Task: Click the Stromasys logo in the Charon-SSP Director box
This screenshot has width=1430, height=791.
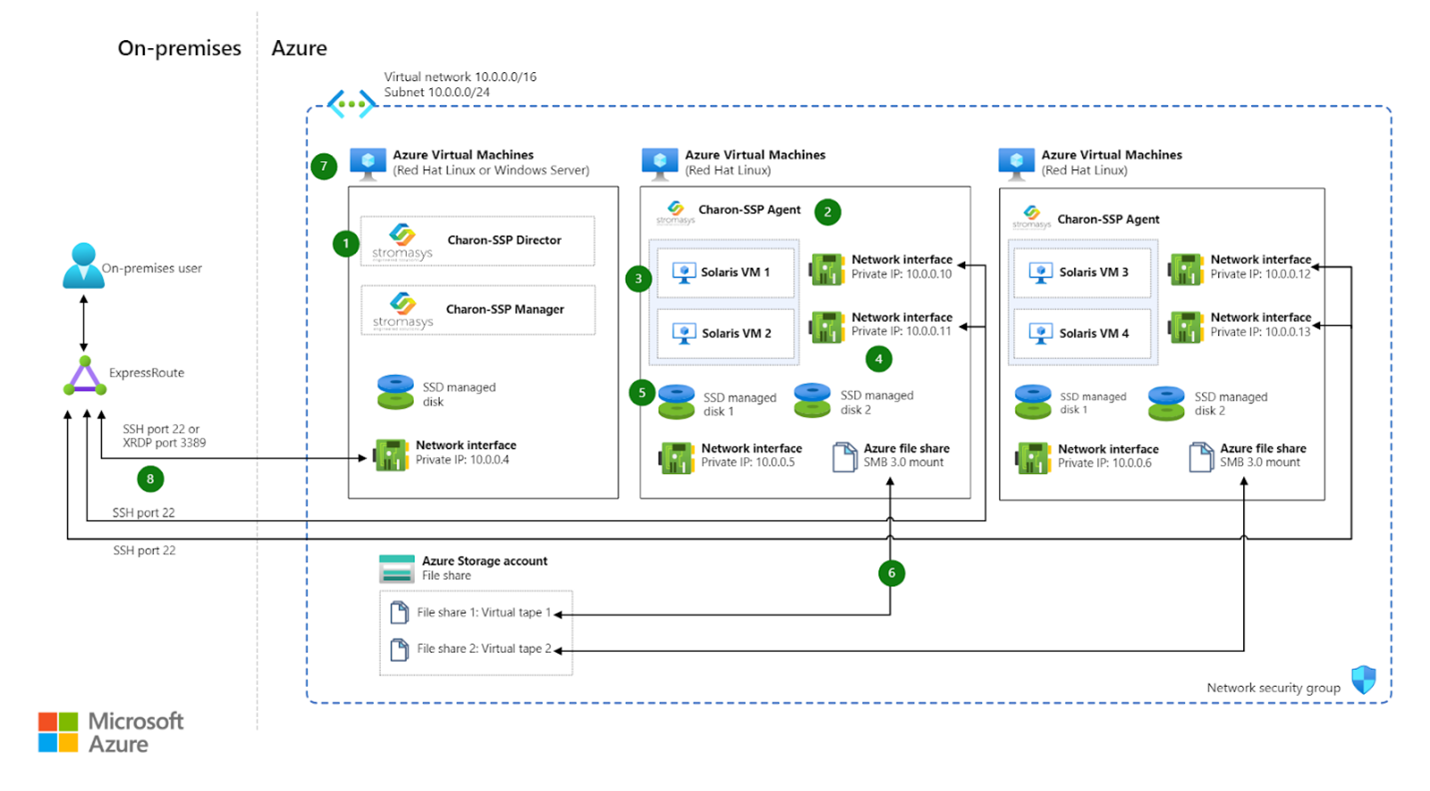Action: pos(403,241)
